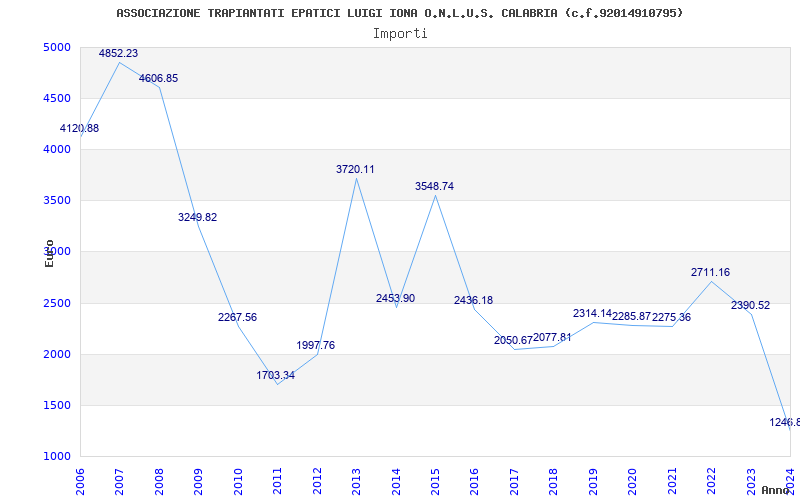Click the x-axis year 2016
Viewport: 800px width, 500px height.
coord(474,482)
